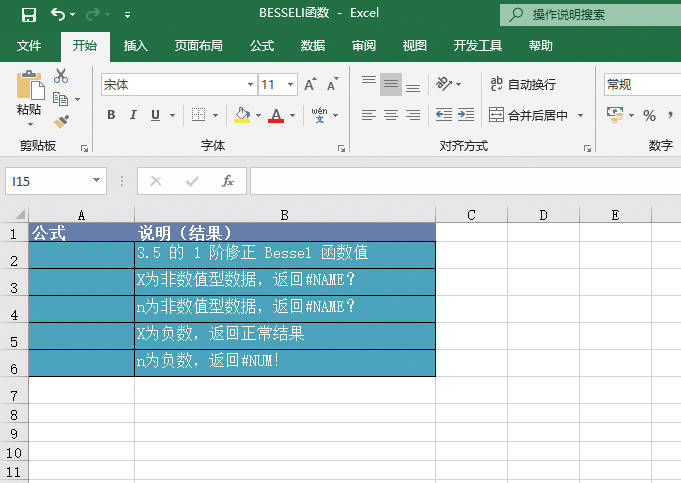The image size is (681, 483).
Task: Open the font name 宋体 dropdown
Action: (x=249, y=85)
